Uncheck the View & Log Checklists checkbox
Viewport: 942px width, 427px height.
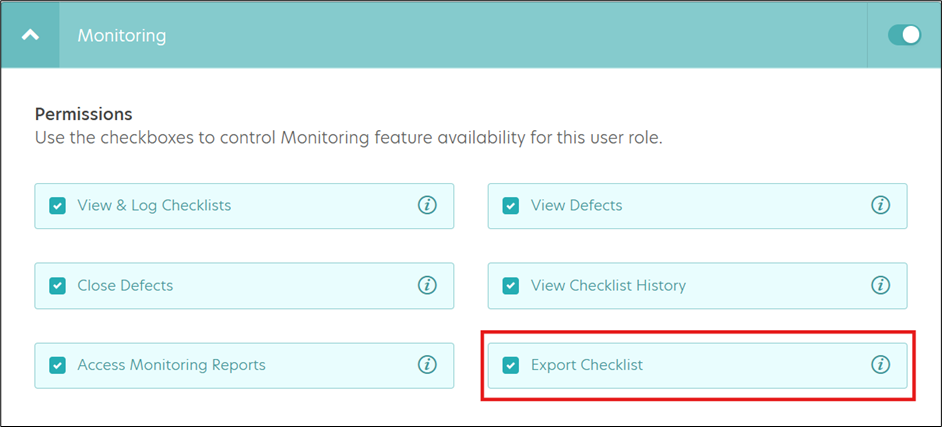[x=57, y=206]
